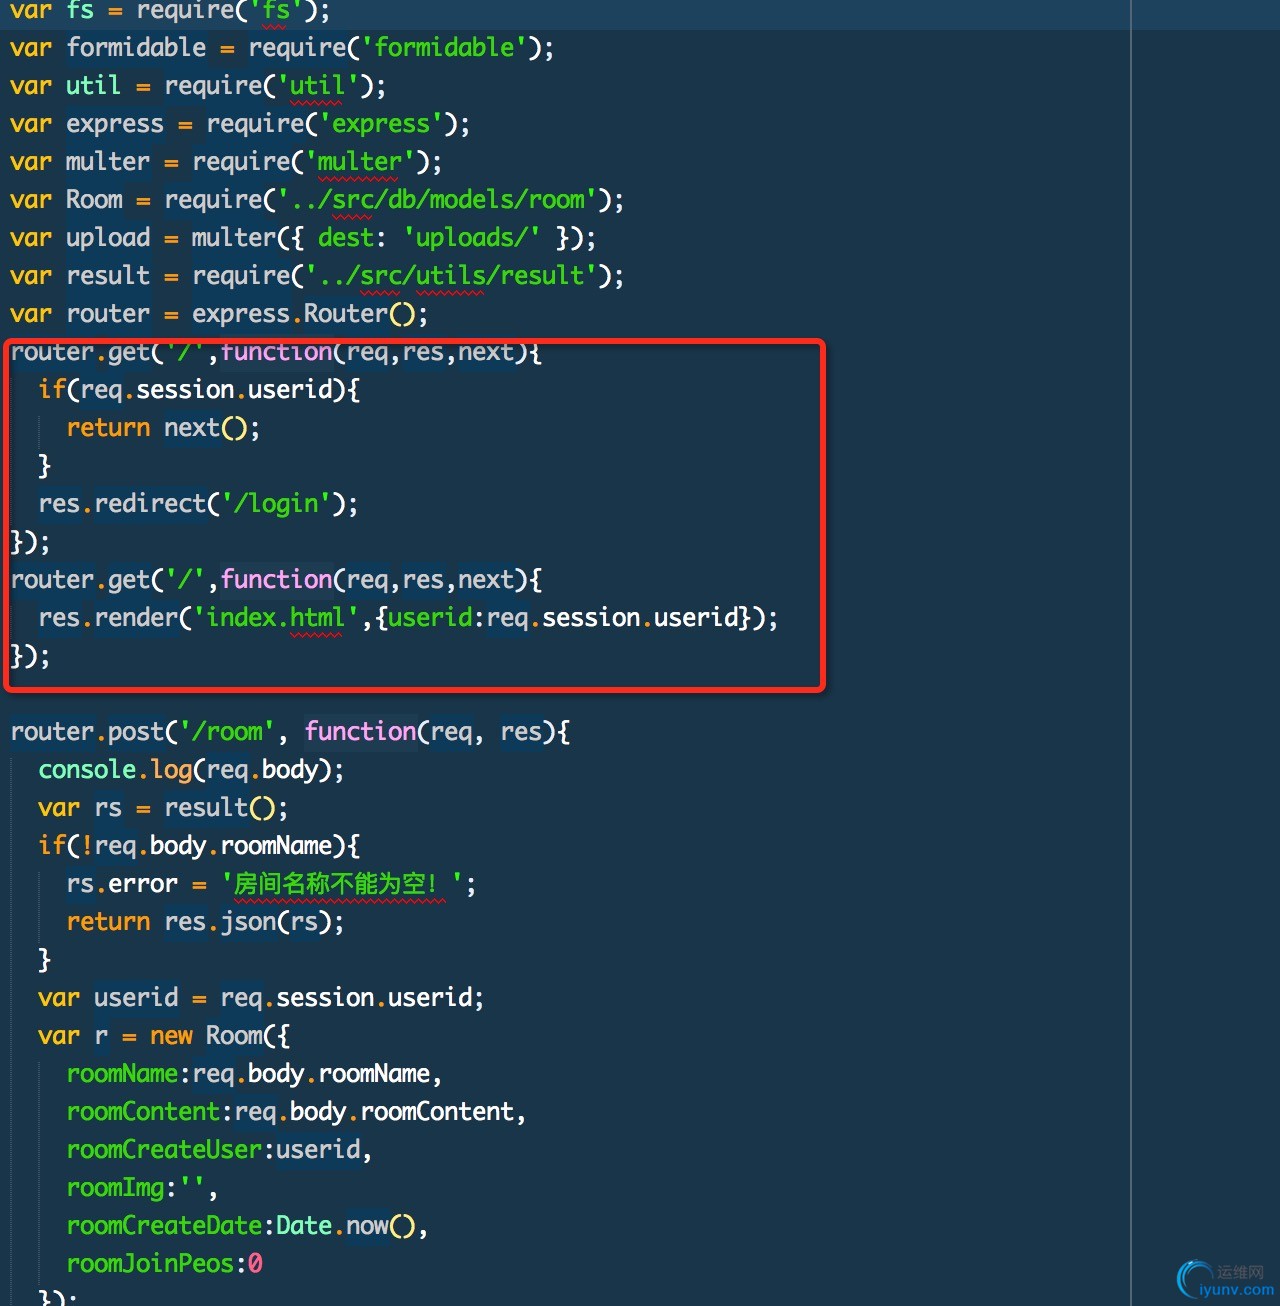Click the line "if(!req.body.roomName){"
1280x1306 pixels.
coord(199,846)
